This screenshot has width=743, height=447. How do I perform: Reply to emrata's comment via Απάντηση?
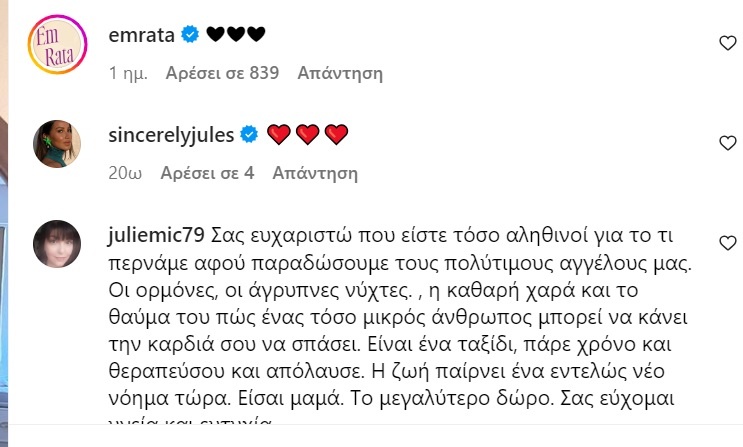(x=340, y=72)
